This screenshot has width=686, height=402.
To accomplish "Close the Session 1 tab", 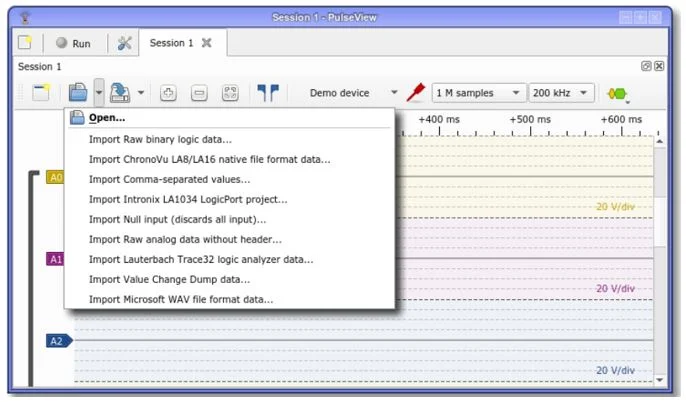I will point(206,43).
